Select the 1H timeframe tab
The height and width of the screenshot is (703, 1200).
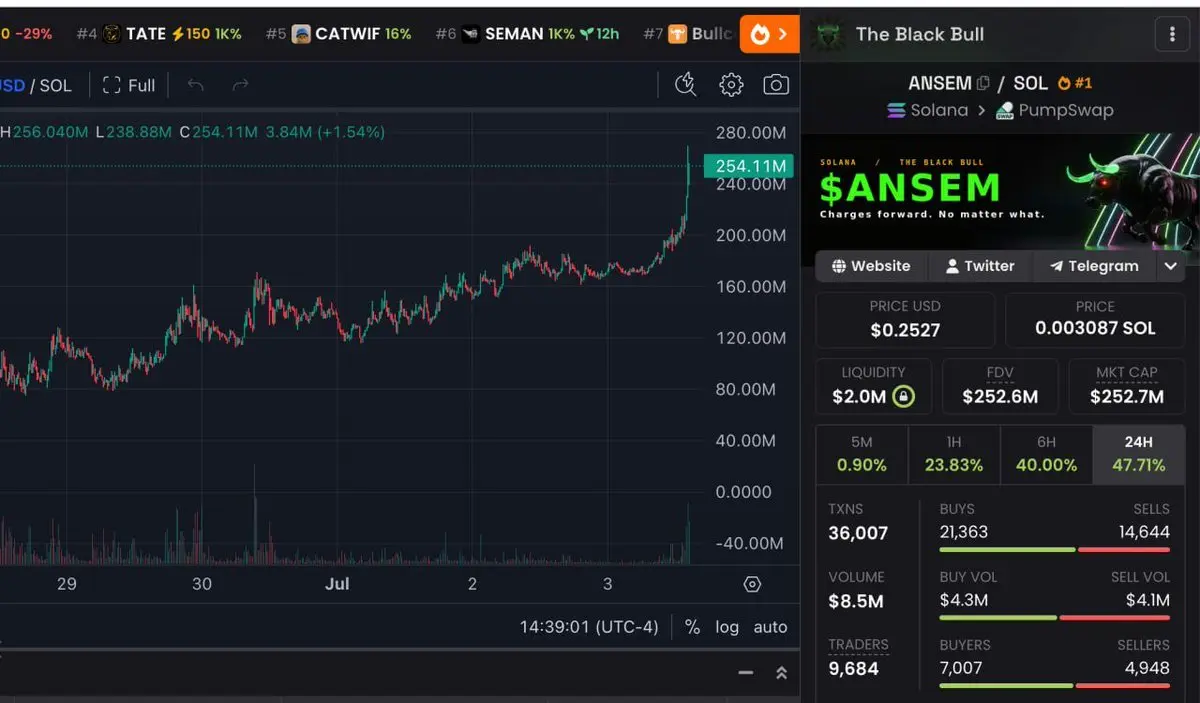pyautogui.click(x=954, y=454)
